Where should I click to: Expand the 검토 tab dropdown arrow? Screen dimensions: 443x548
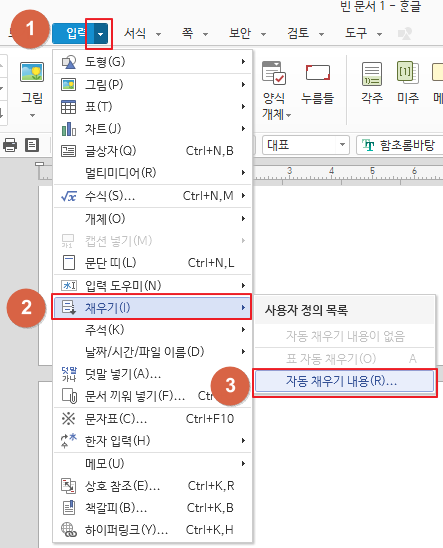pos(321,34)
